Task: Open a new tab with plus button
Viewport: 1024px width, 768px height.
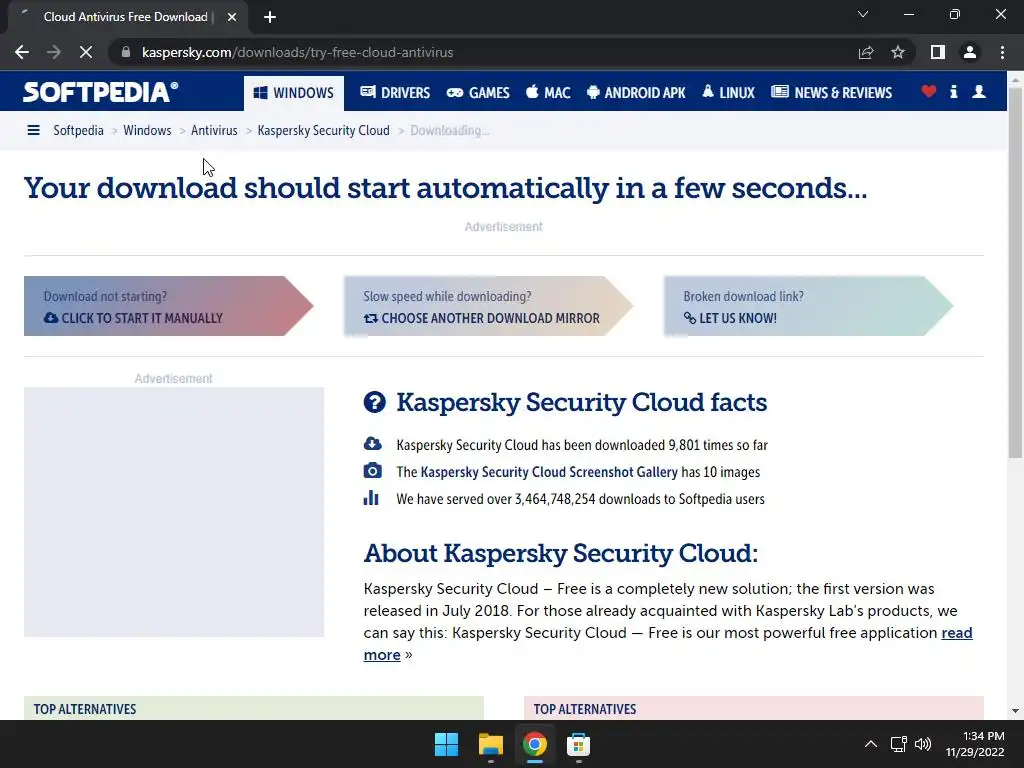Action: [270, 17]
